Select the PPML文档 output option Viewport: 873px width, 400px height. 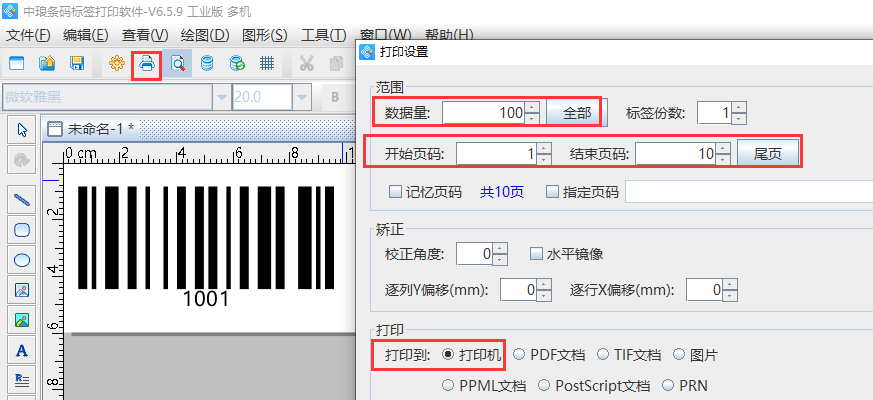(x=448, y=386)
